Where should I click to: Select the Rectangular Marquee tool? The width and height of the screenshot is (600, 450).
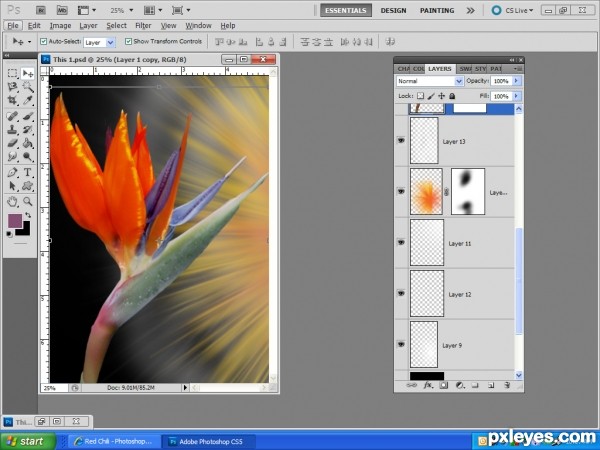13,73
